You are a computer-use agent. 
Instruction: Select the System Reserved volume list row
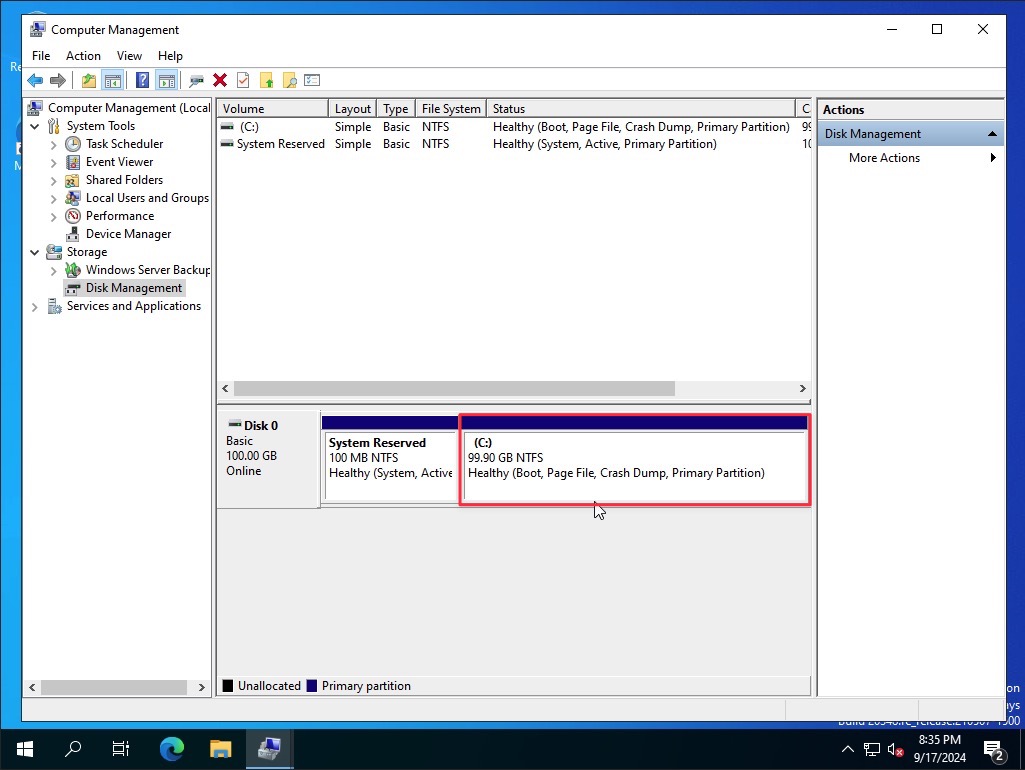(x=514, y=144)
